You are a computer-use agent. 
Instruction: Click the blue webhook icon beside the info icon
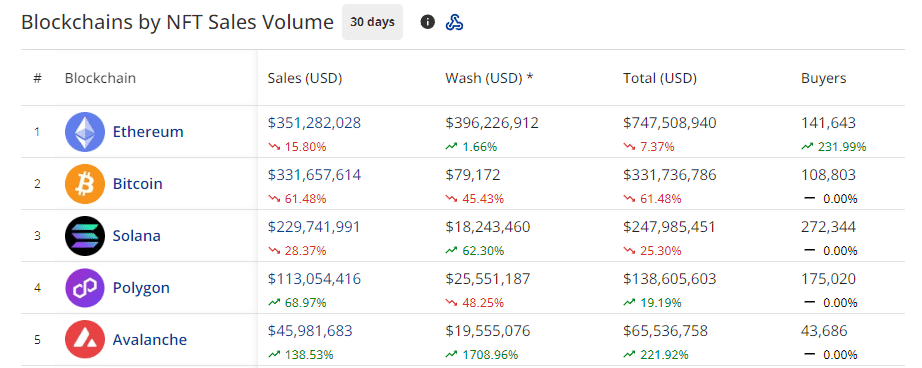click(455, 22)
